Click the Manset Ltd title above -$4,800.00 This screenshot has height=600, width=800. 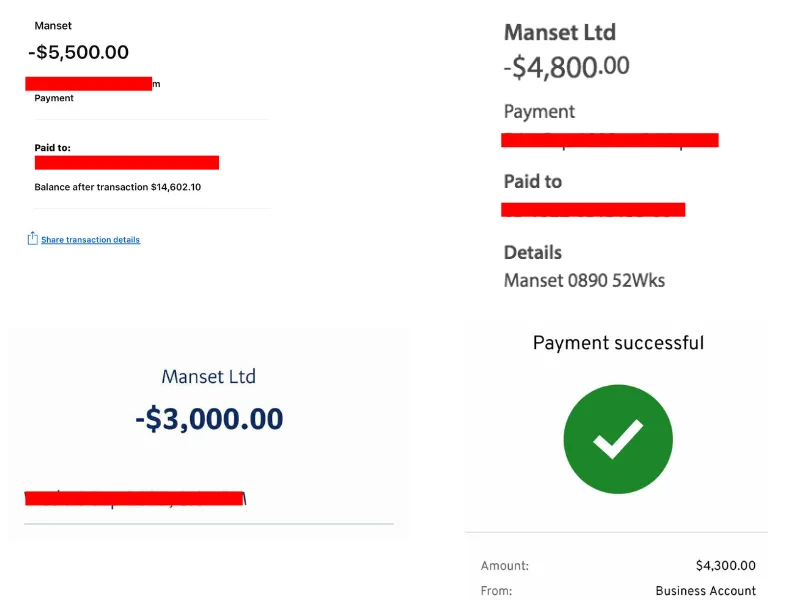click(x=559, y=32)
